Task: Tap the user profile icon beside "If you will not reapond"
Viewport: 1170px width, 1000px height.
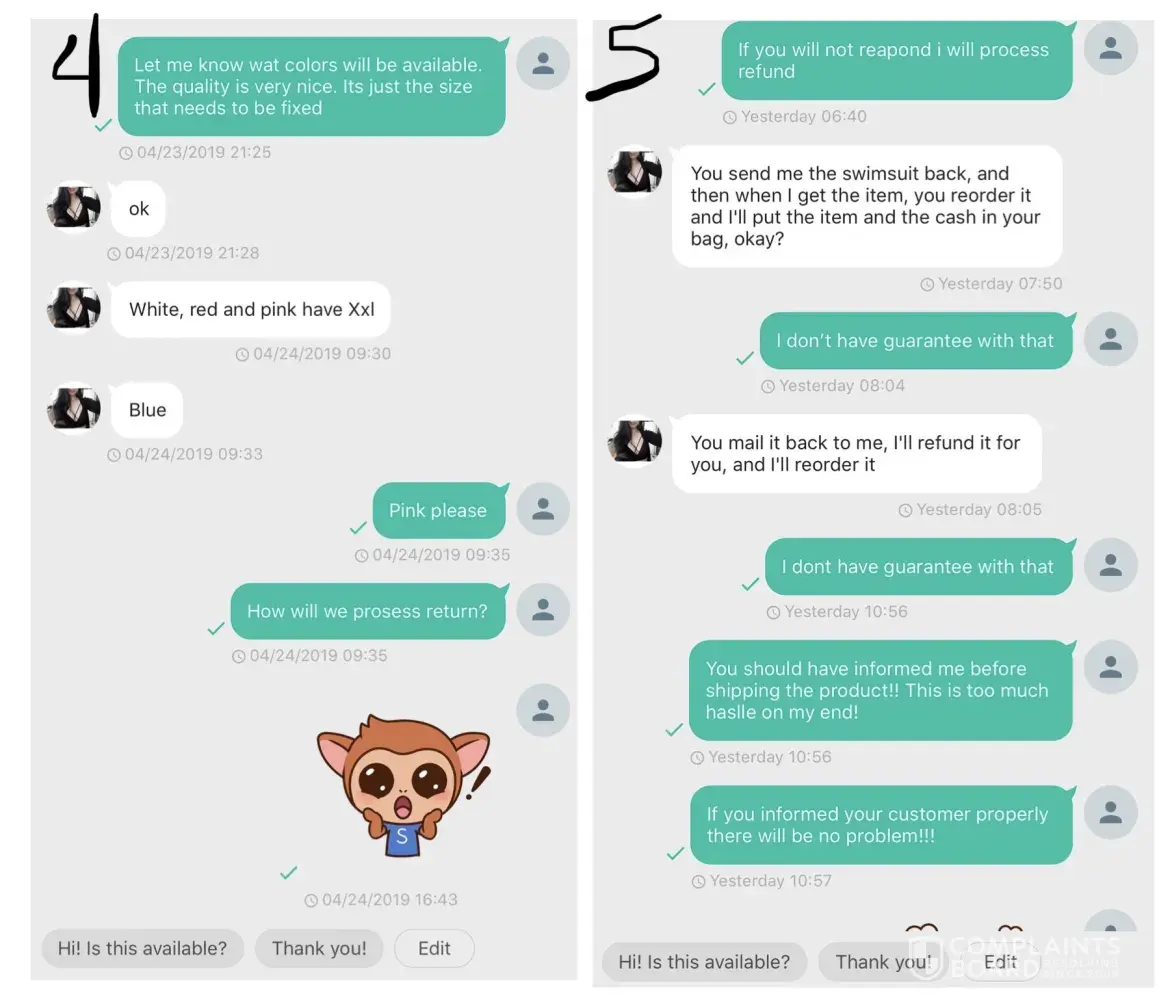Action: coord(1110,48)
